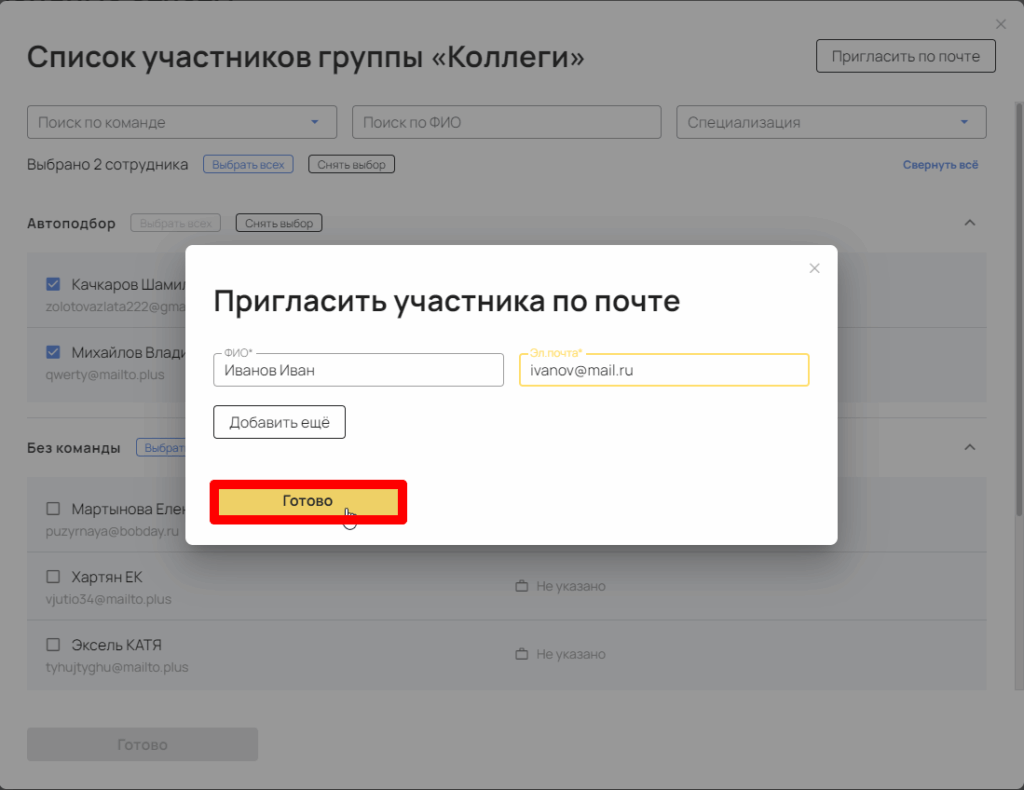1024x790 pixels.
Task: Click the briefcase icon in Хартян ЕК row
Action: pyautogui.click(x=521, y=586)
